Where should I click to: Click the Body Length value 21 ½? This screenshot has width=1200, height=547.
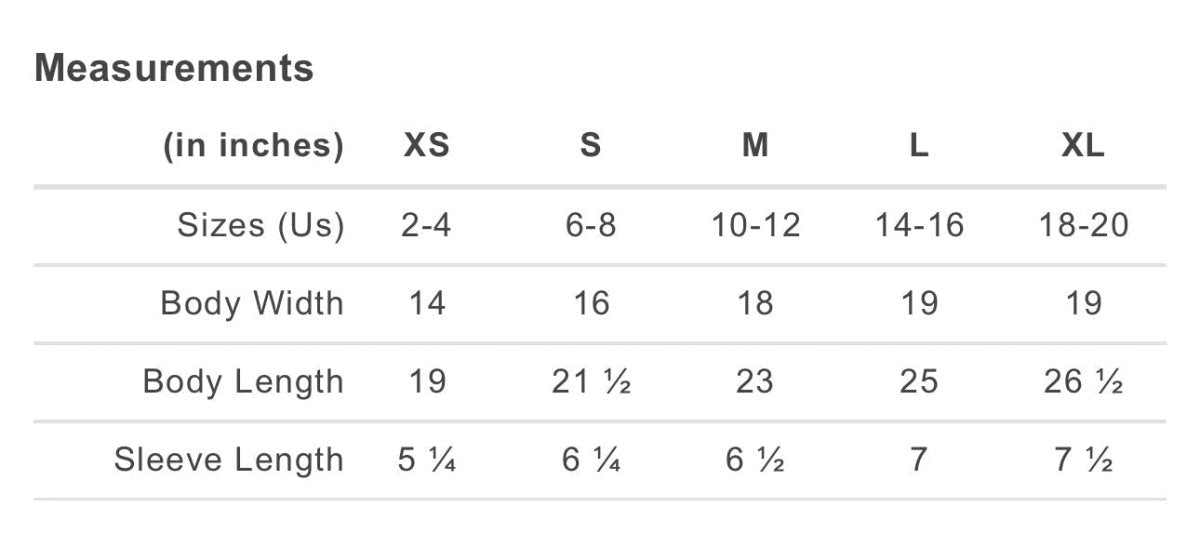(591, 381)
